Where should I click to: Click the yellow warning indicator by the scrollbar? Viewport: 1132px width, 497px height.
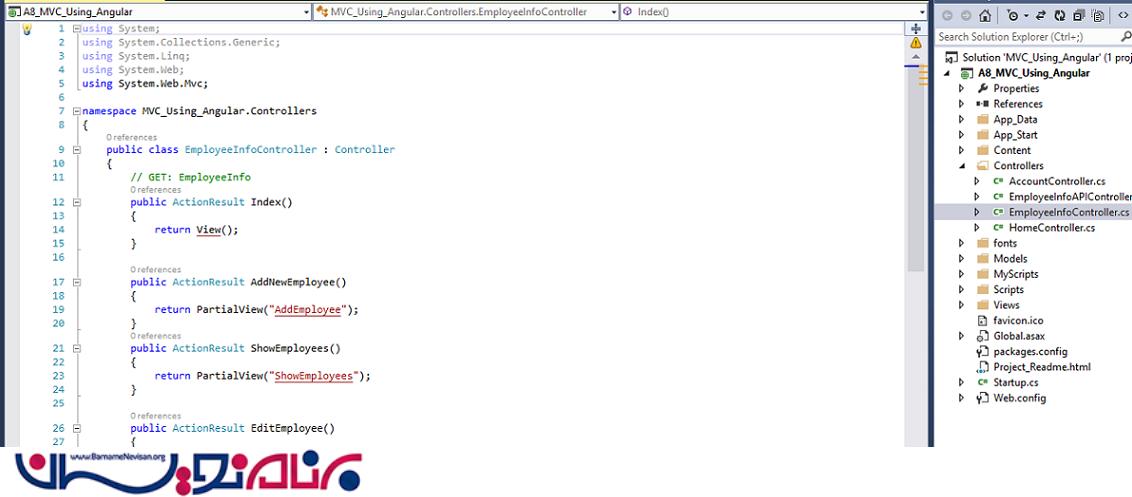(x=915, y=43)
